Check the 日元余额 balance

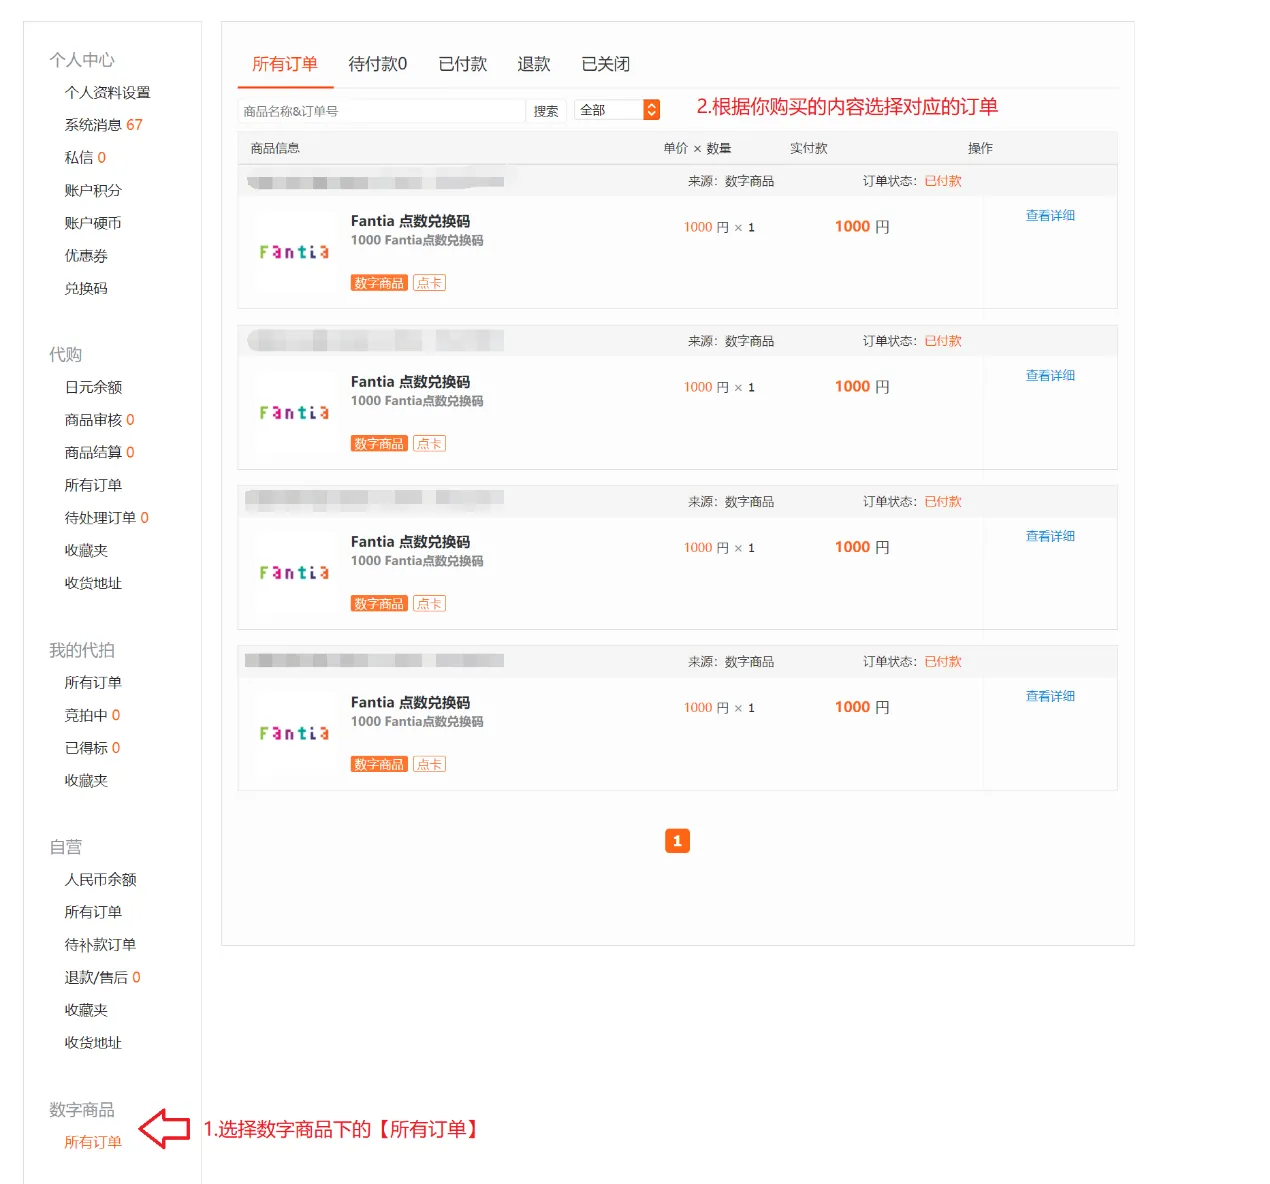click(93, 387)
